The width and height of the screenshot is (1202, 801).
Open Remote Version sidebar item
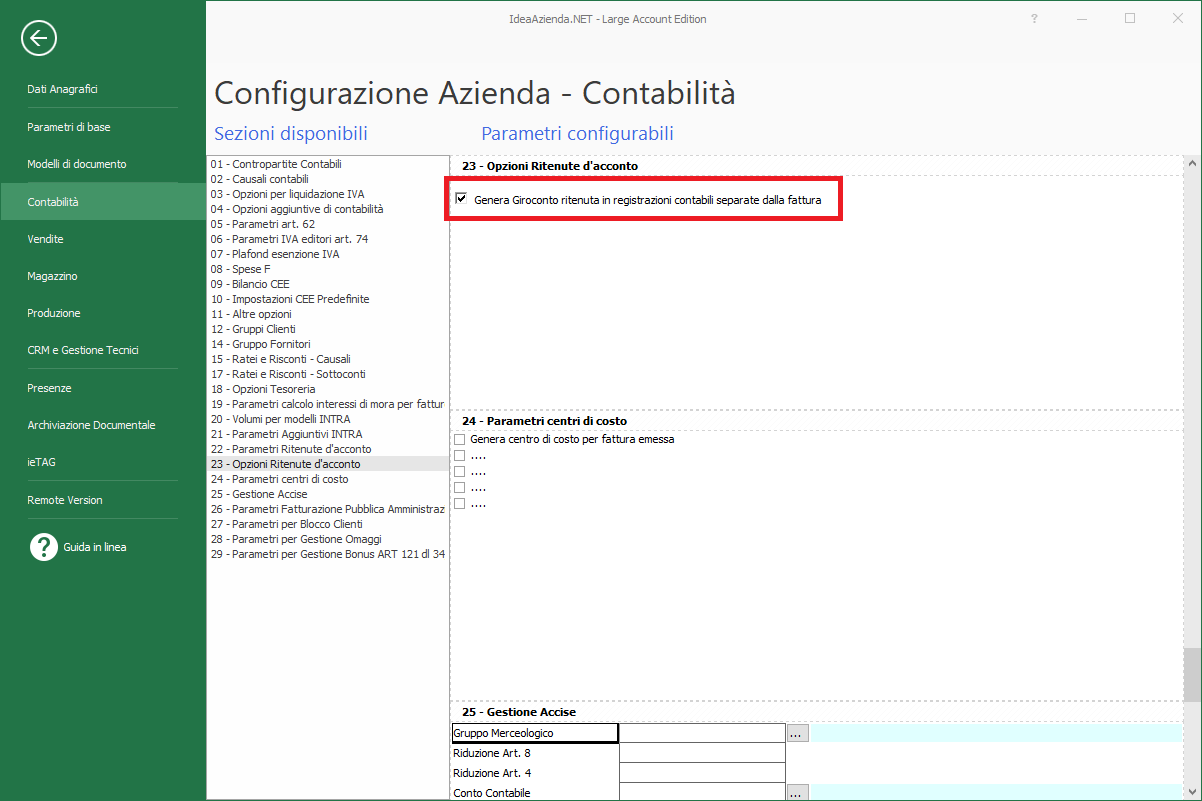tap(65, 500)
